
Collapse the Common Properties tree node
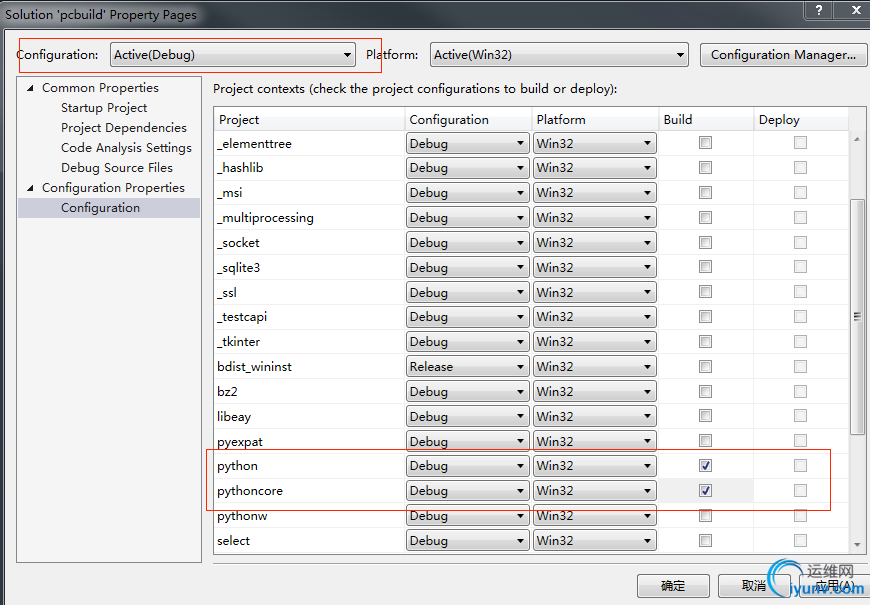tap(30, 88)
